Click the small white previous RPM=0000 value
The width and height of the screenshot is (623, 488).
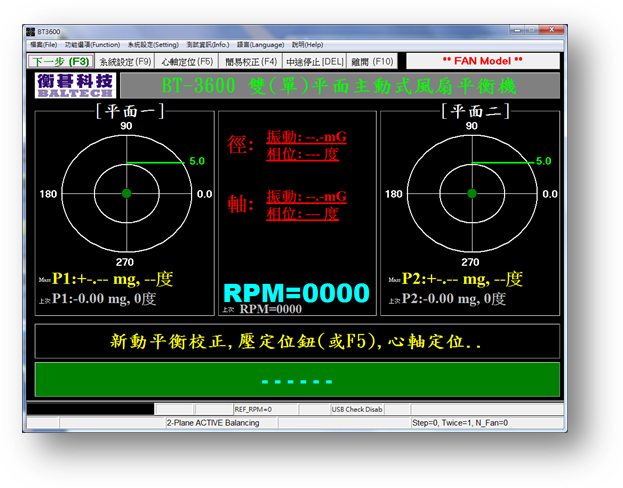click(271, 309)
